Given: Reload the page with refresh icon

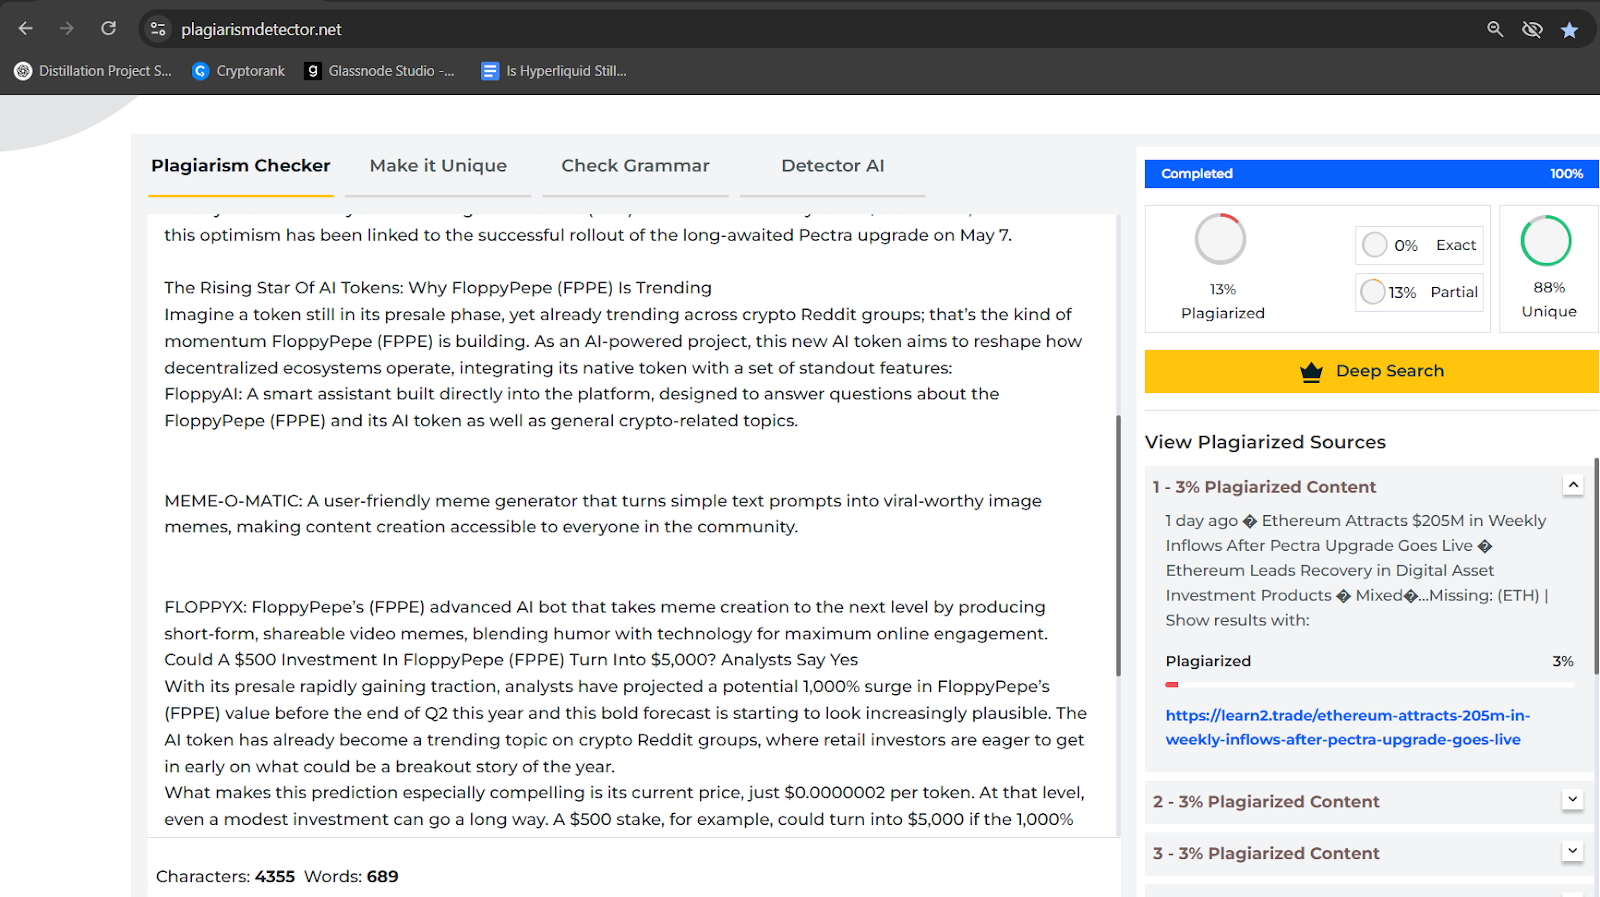Looking at the screenshot, I should coord(109,29).
